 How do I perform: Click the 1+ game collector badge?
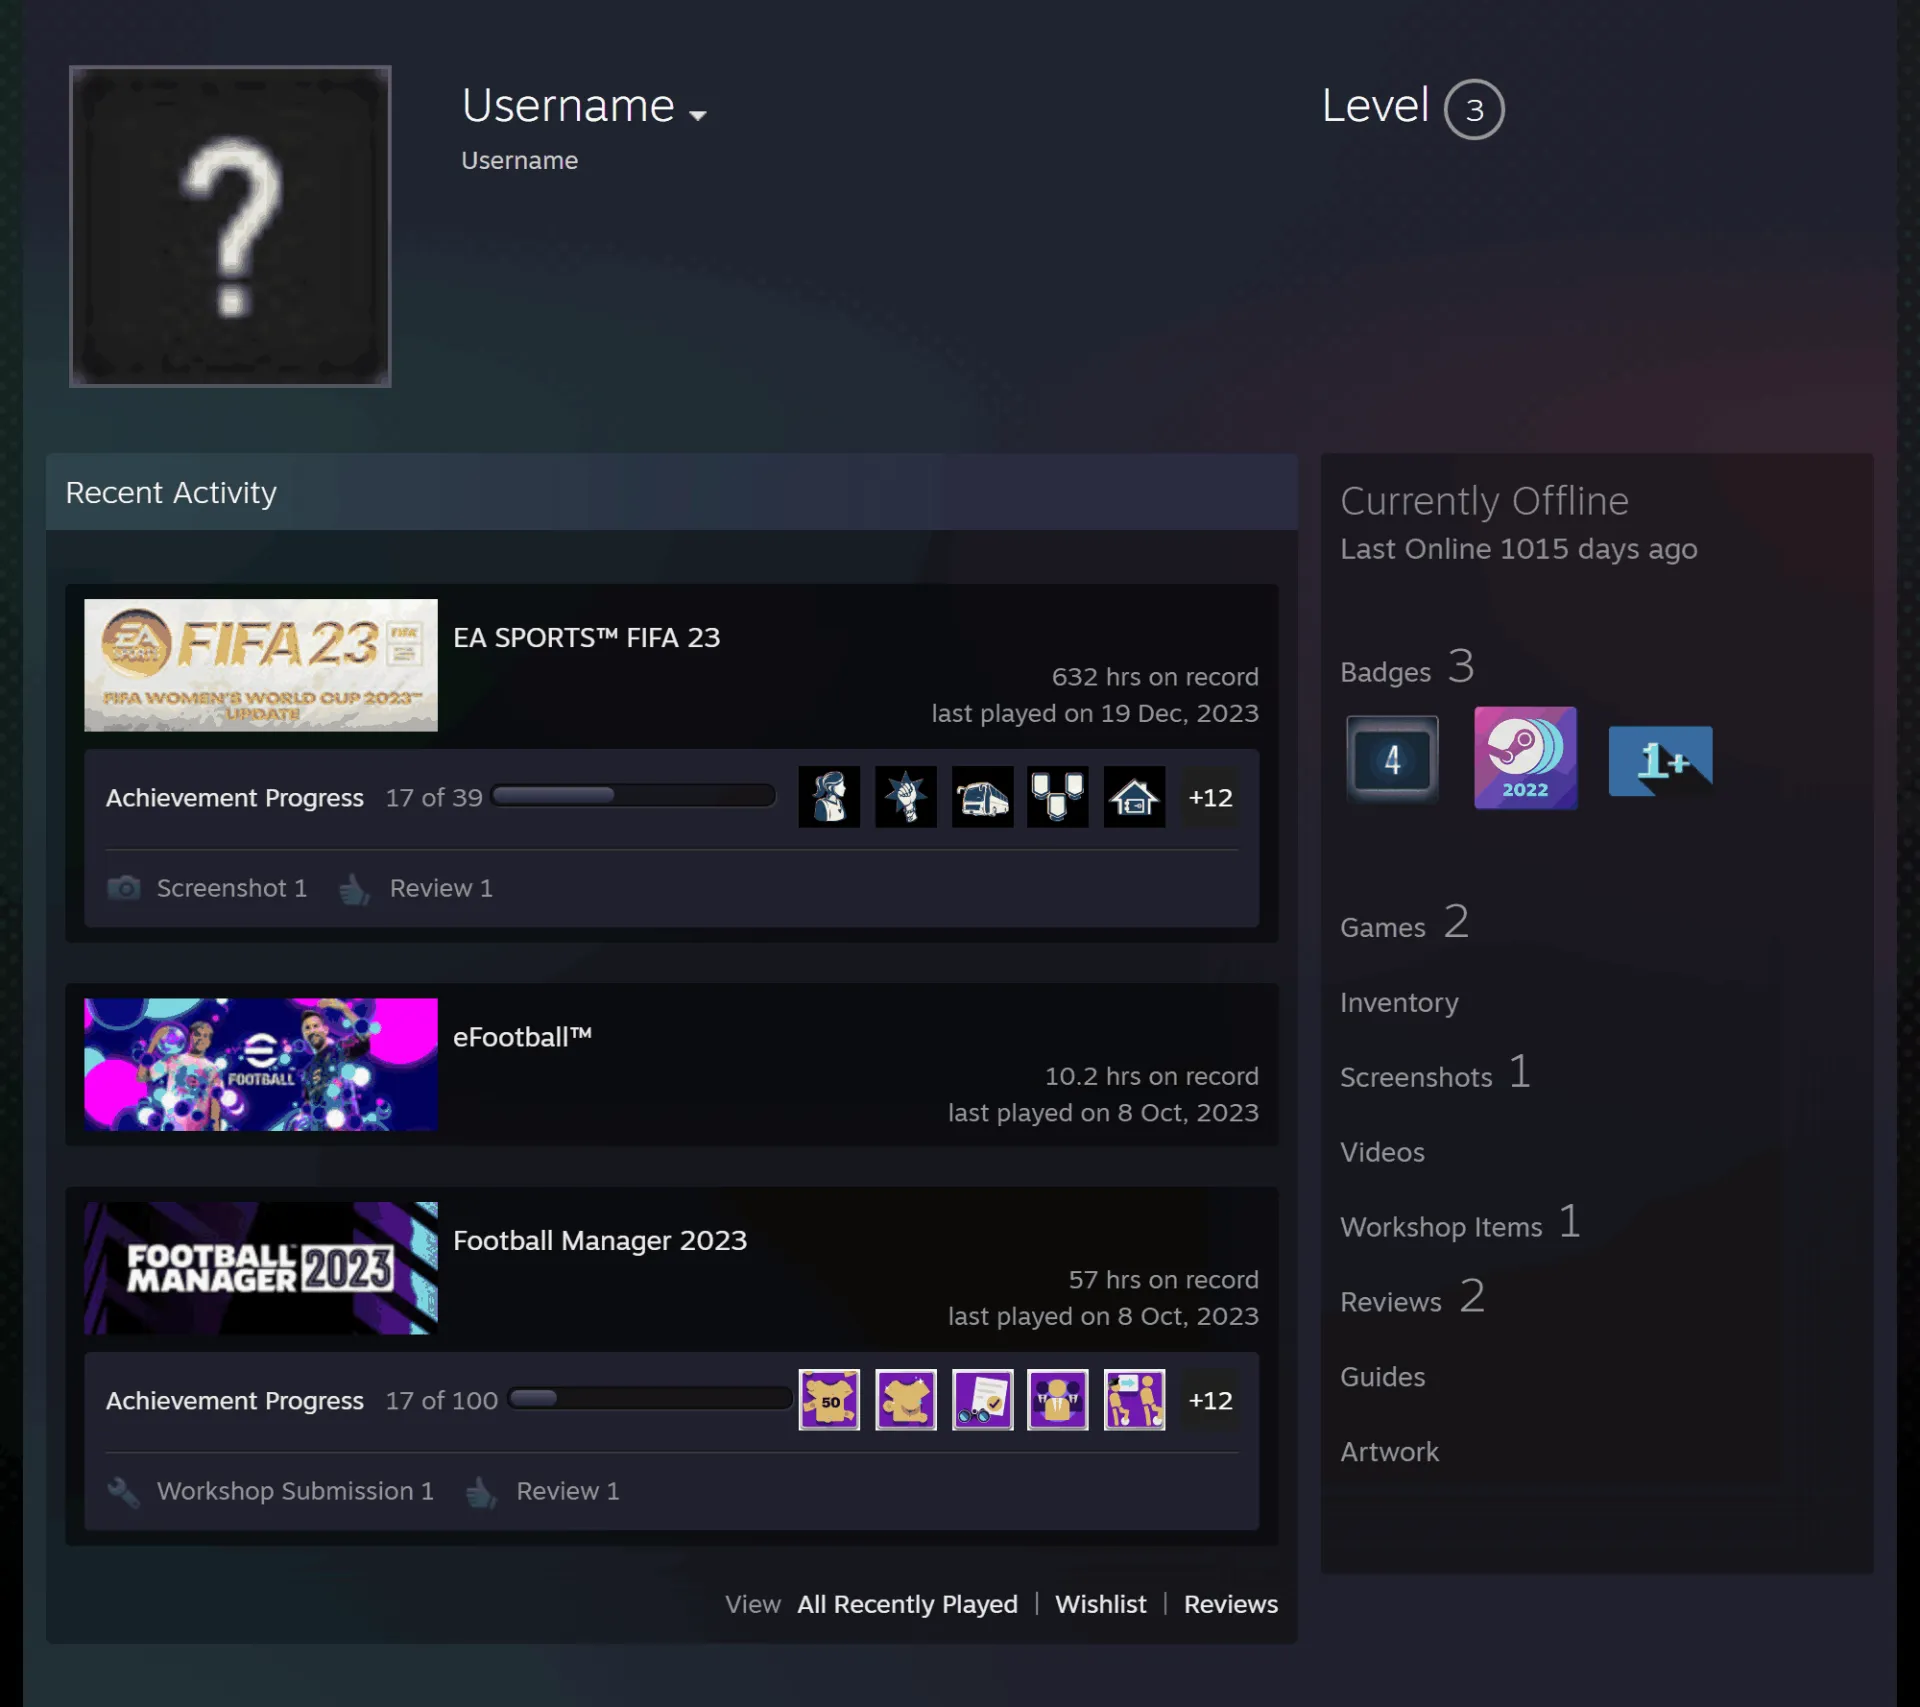[1660, 760]
